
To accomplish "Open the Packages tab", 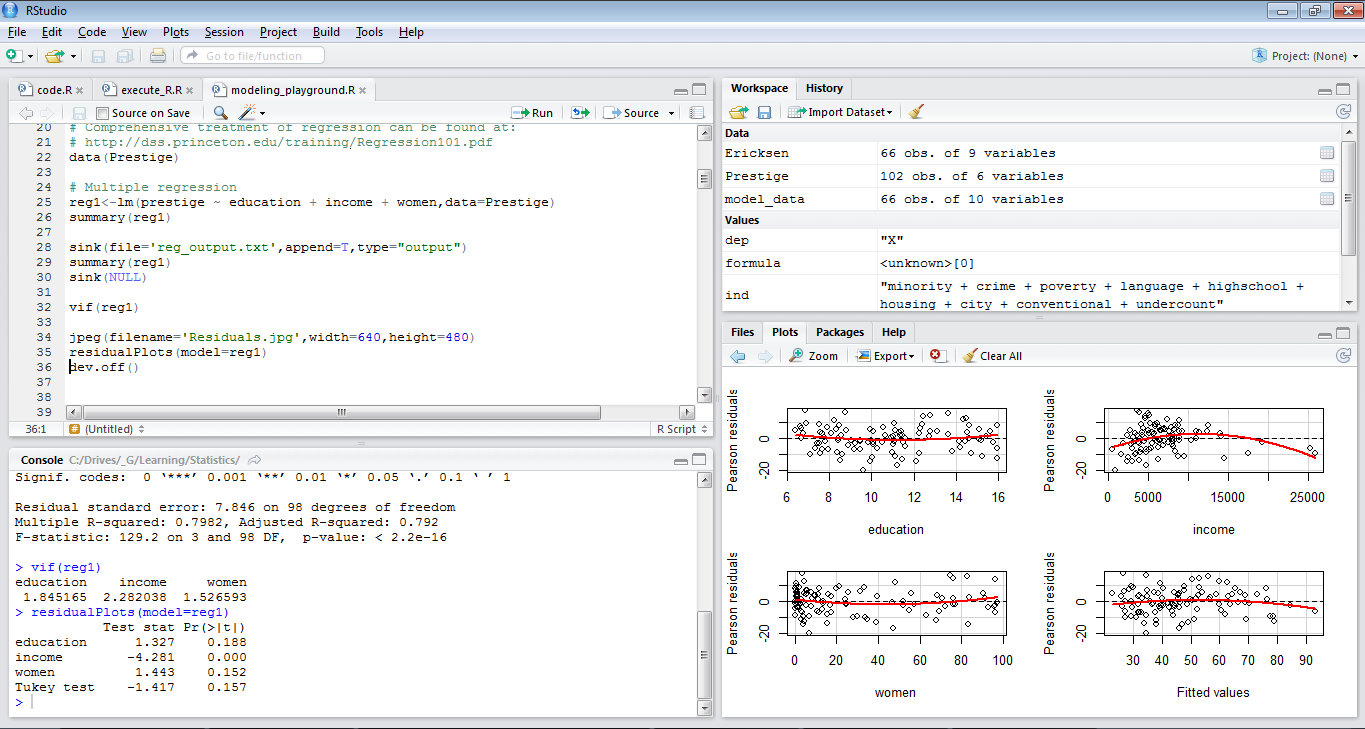I will (839, 332).
